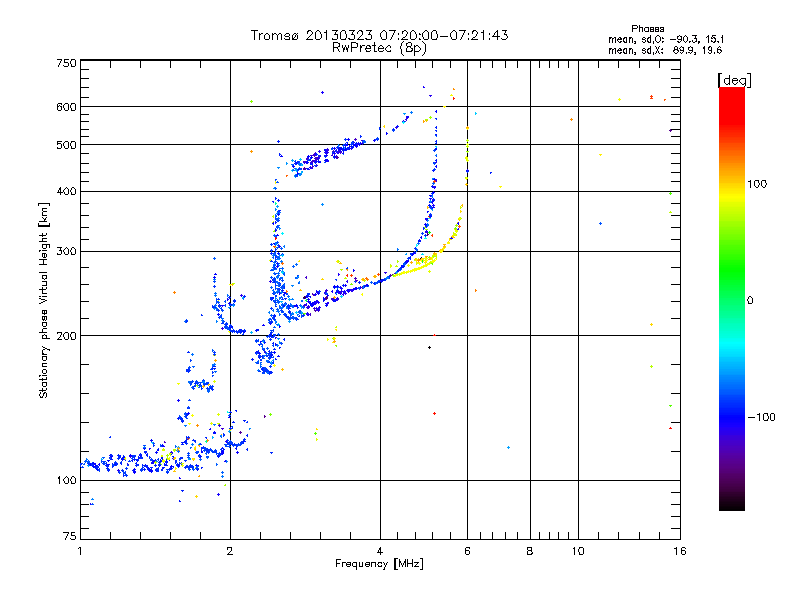Click the yellow 100 degree region of the colorbar

click(x=732, y=185)
